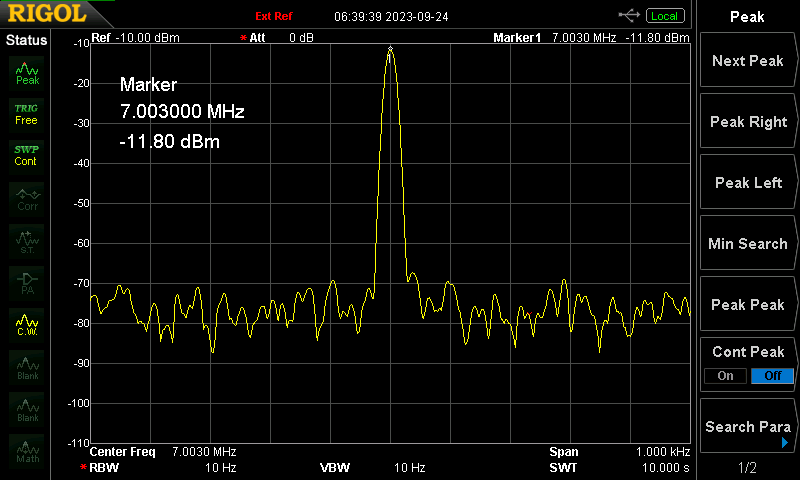Click the 1/2 menu page indicator
This screenshot has height=480, width=800.
(747, 467)
